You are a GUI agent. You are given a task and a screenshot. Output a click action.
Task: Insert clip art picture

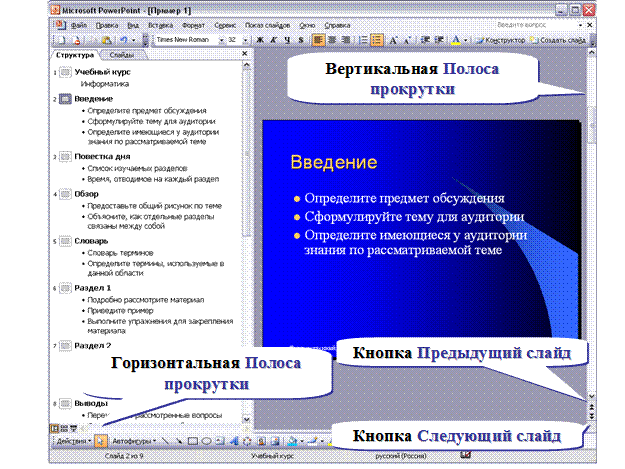[x=261, y=441]
